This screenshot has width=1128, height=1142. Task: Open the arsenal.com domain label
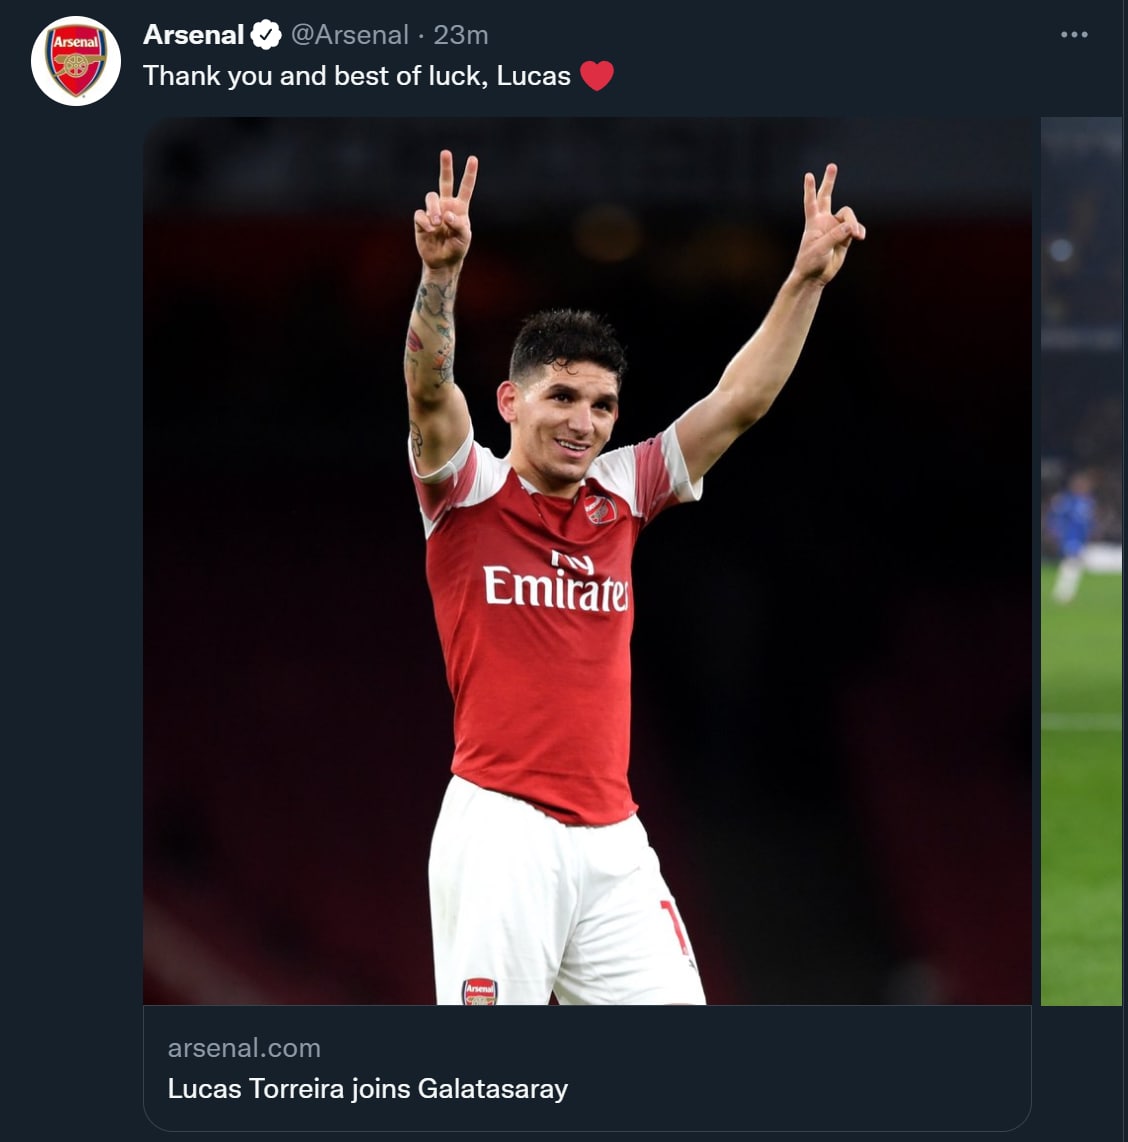(x=244, y=1048)
